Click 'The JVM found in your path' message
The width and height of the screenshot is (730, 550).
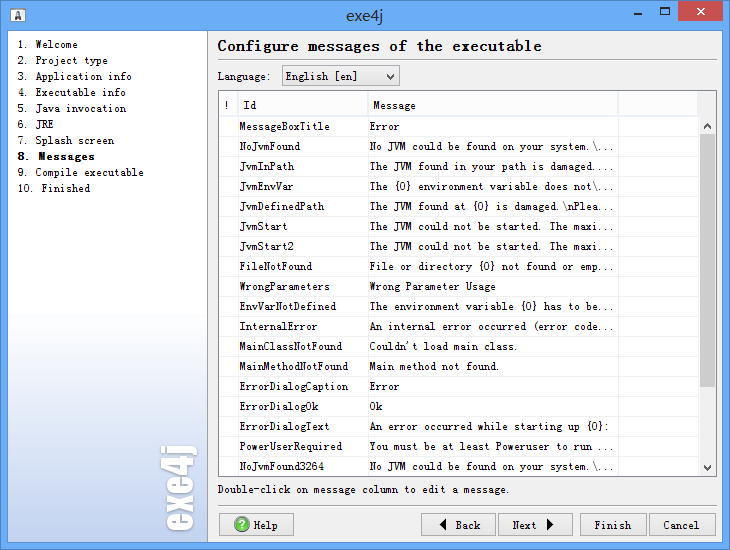point(491,166)
